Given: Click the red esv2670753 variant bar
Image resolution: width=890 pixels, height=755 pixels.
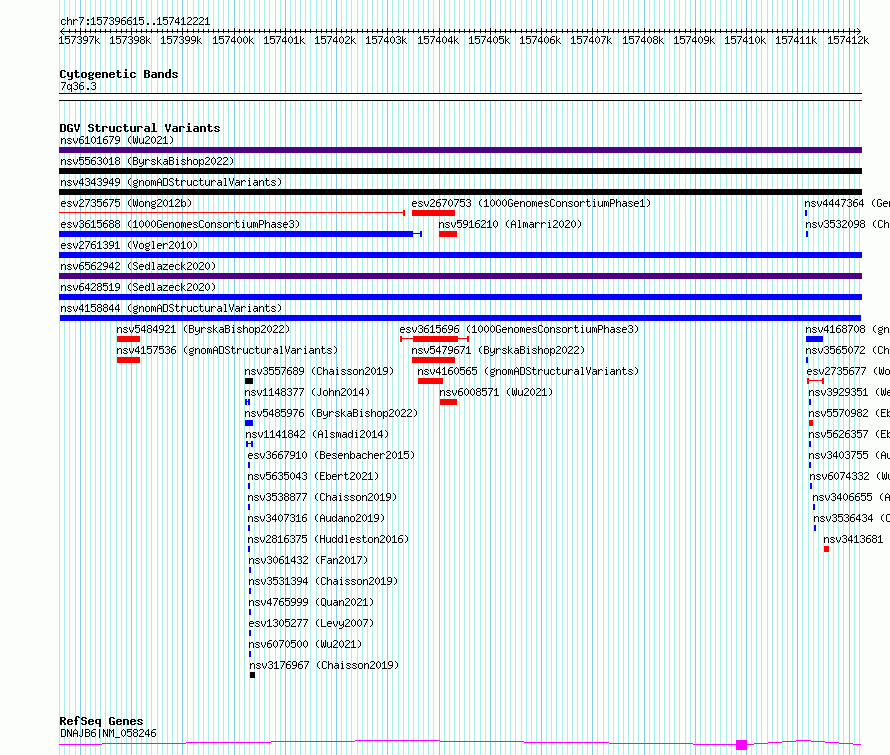Looking at the screenshot, I should tap(433, 213).
